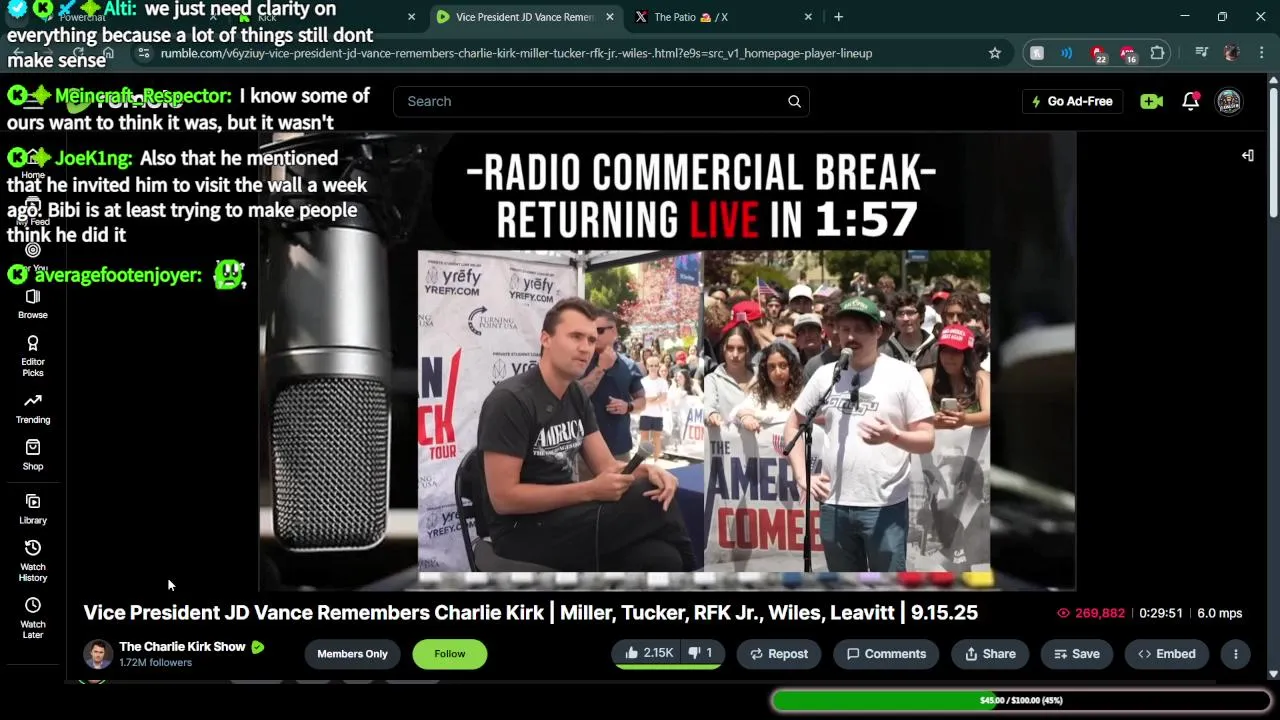Close the Vice President JD Vance tab
Viewport: 1280px width, 720px height.
(x=611, y=17)
